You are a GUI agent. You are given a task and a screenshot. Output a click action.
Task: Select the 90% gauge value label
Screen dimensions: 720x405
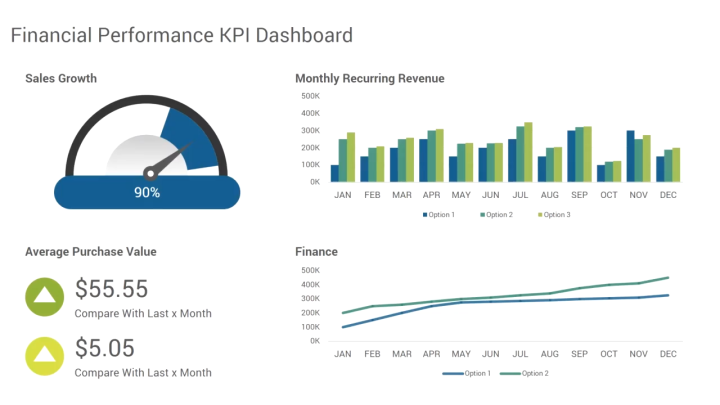click(147, 192)
